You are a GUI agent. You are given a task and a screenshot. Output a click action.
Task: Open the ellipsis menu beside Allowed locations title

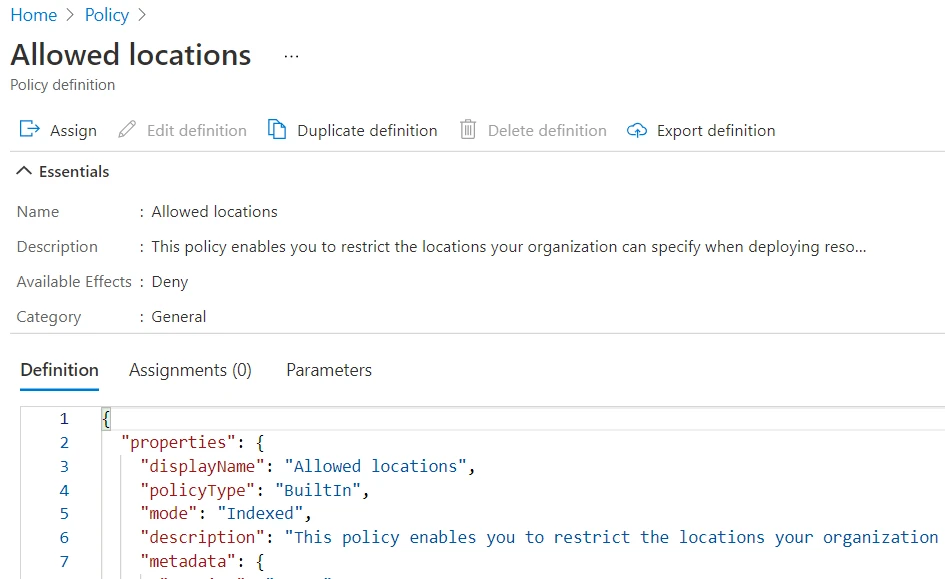pyautogui.click(x=290, y=57)
